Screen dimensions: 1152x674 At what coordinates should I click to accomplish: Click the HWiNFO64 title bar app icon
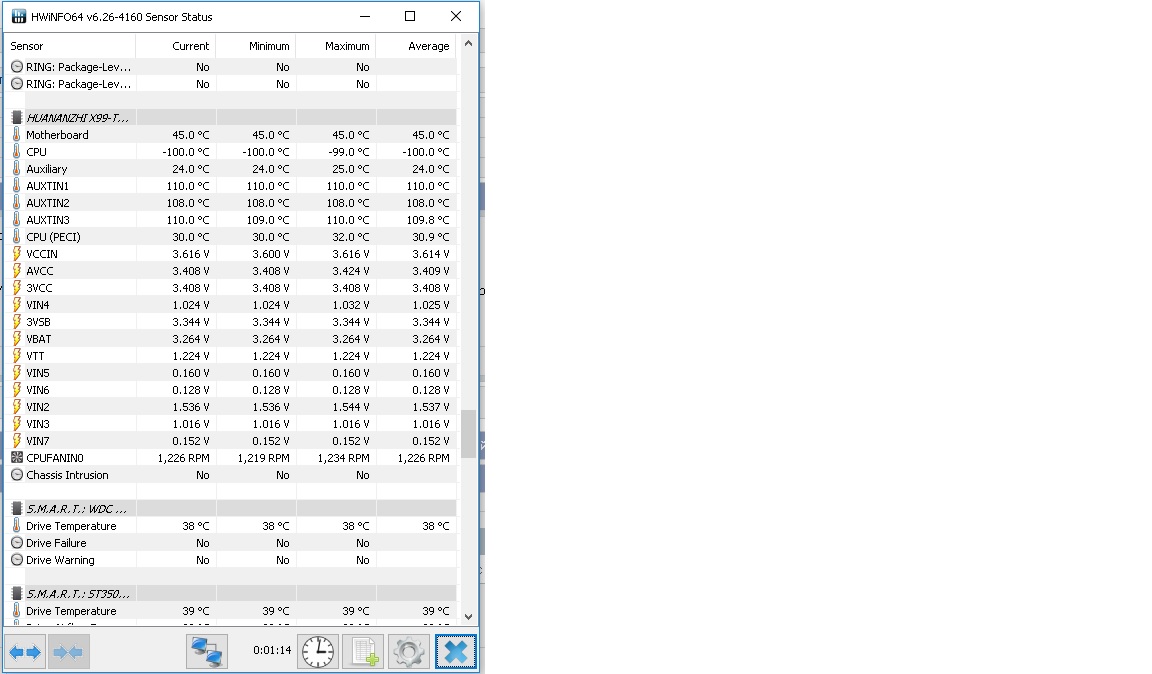pos(18,16)
